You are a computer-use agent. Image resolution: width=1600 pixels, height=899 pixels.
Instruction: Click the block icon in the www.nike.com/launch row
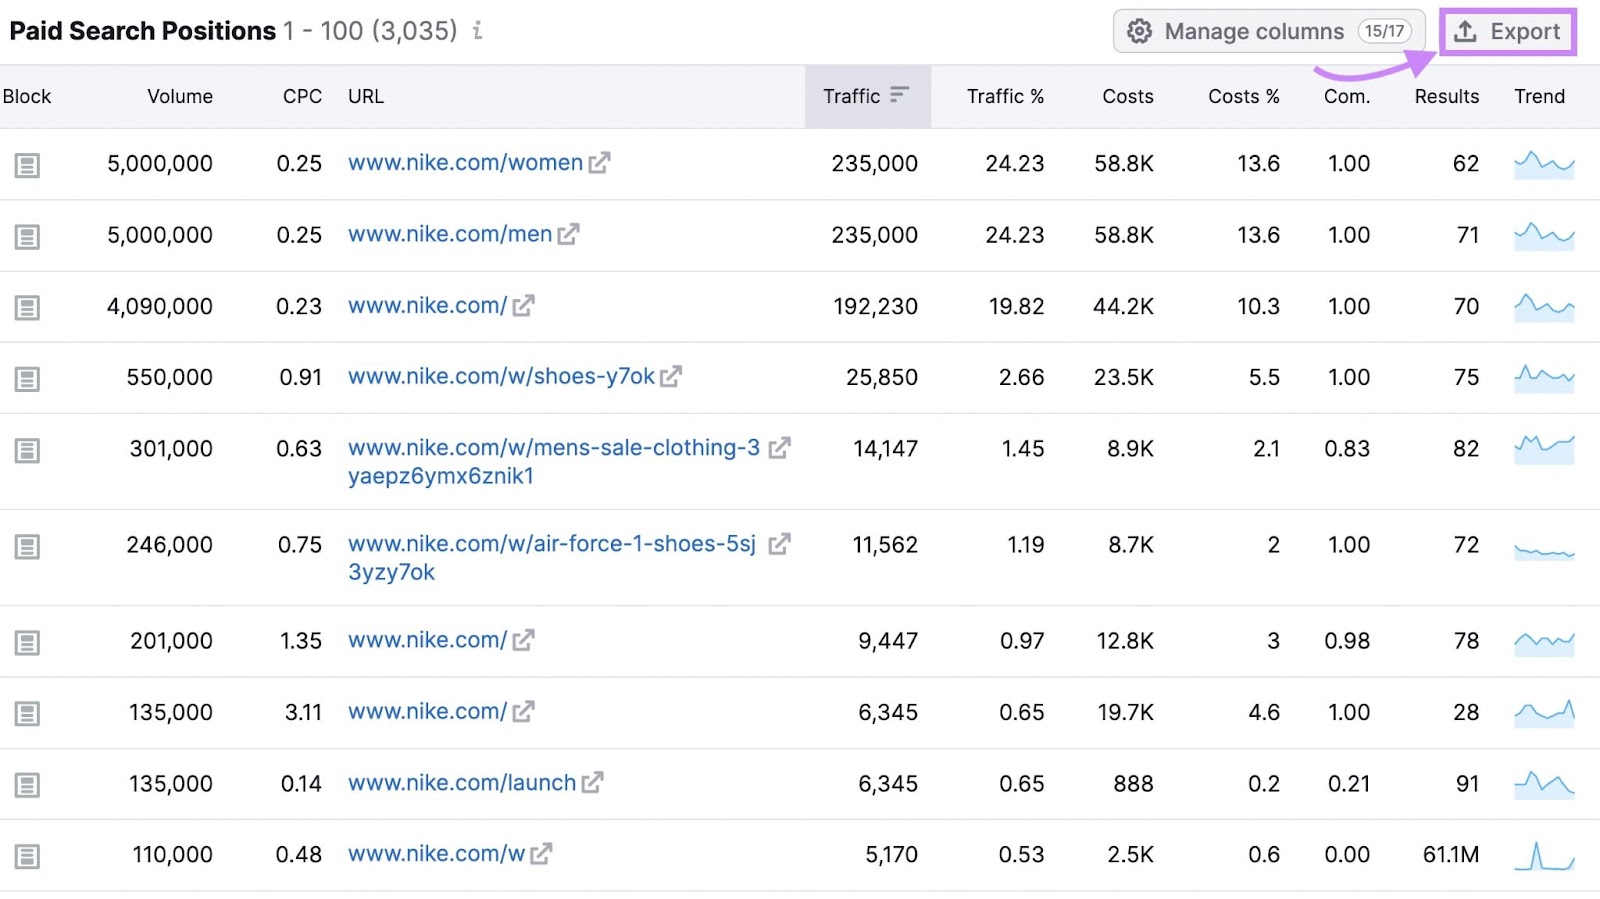coord(27,785)
